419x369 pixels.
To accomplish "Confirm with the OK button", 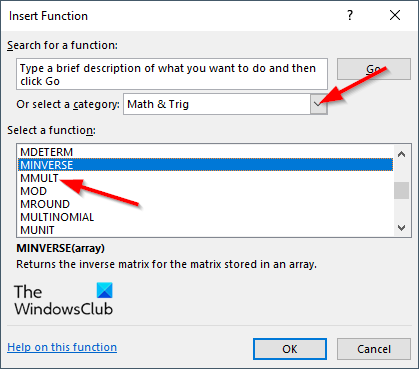I will [x=290, y=349].
